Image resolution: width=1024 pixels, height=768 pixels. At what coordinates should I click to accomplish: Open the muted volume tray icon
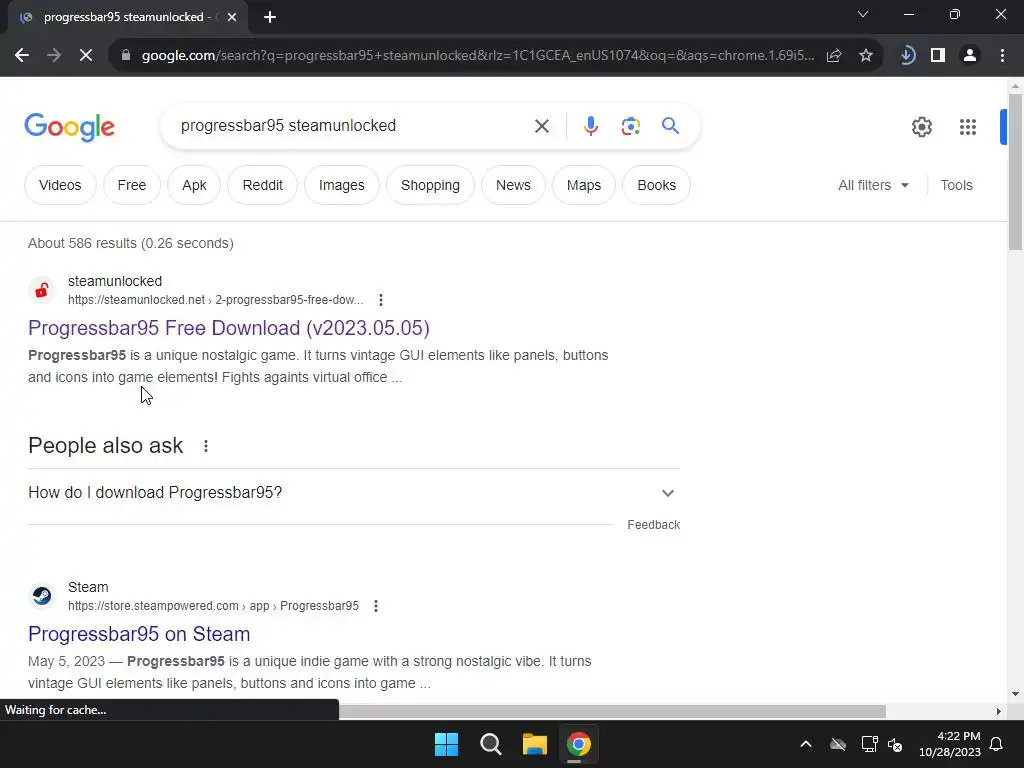point(895,744)
